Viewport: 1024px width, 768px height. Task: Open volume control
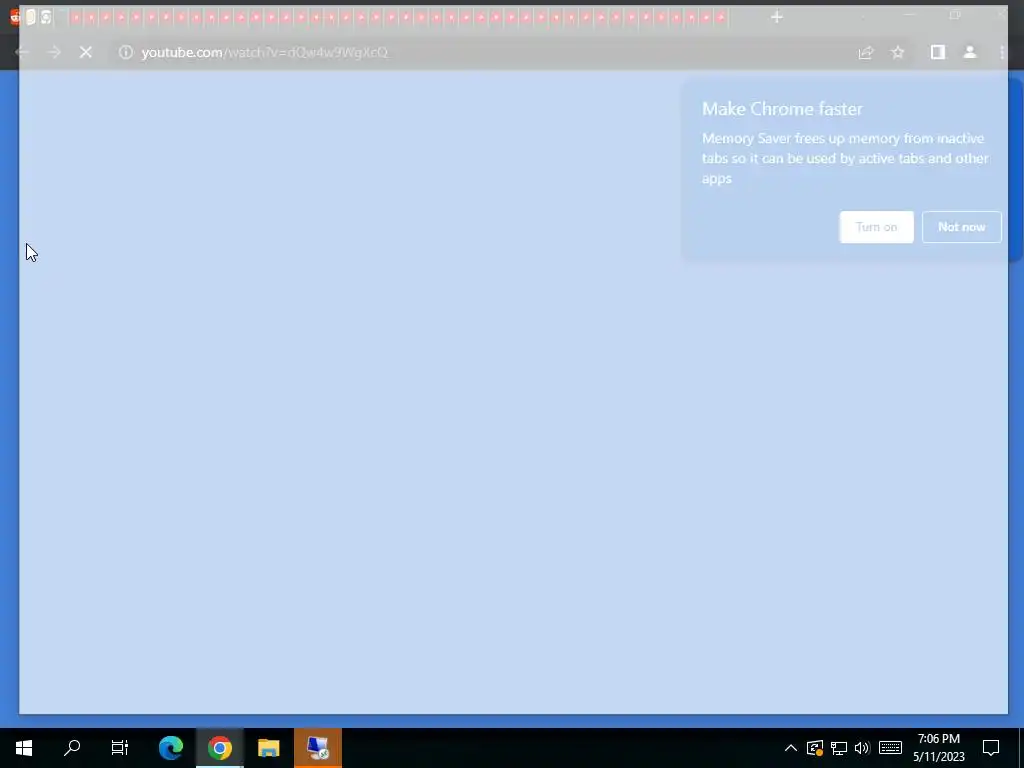point(862,748)
